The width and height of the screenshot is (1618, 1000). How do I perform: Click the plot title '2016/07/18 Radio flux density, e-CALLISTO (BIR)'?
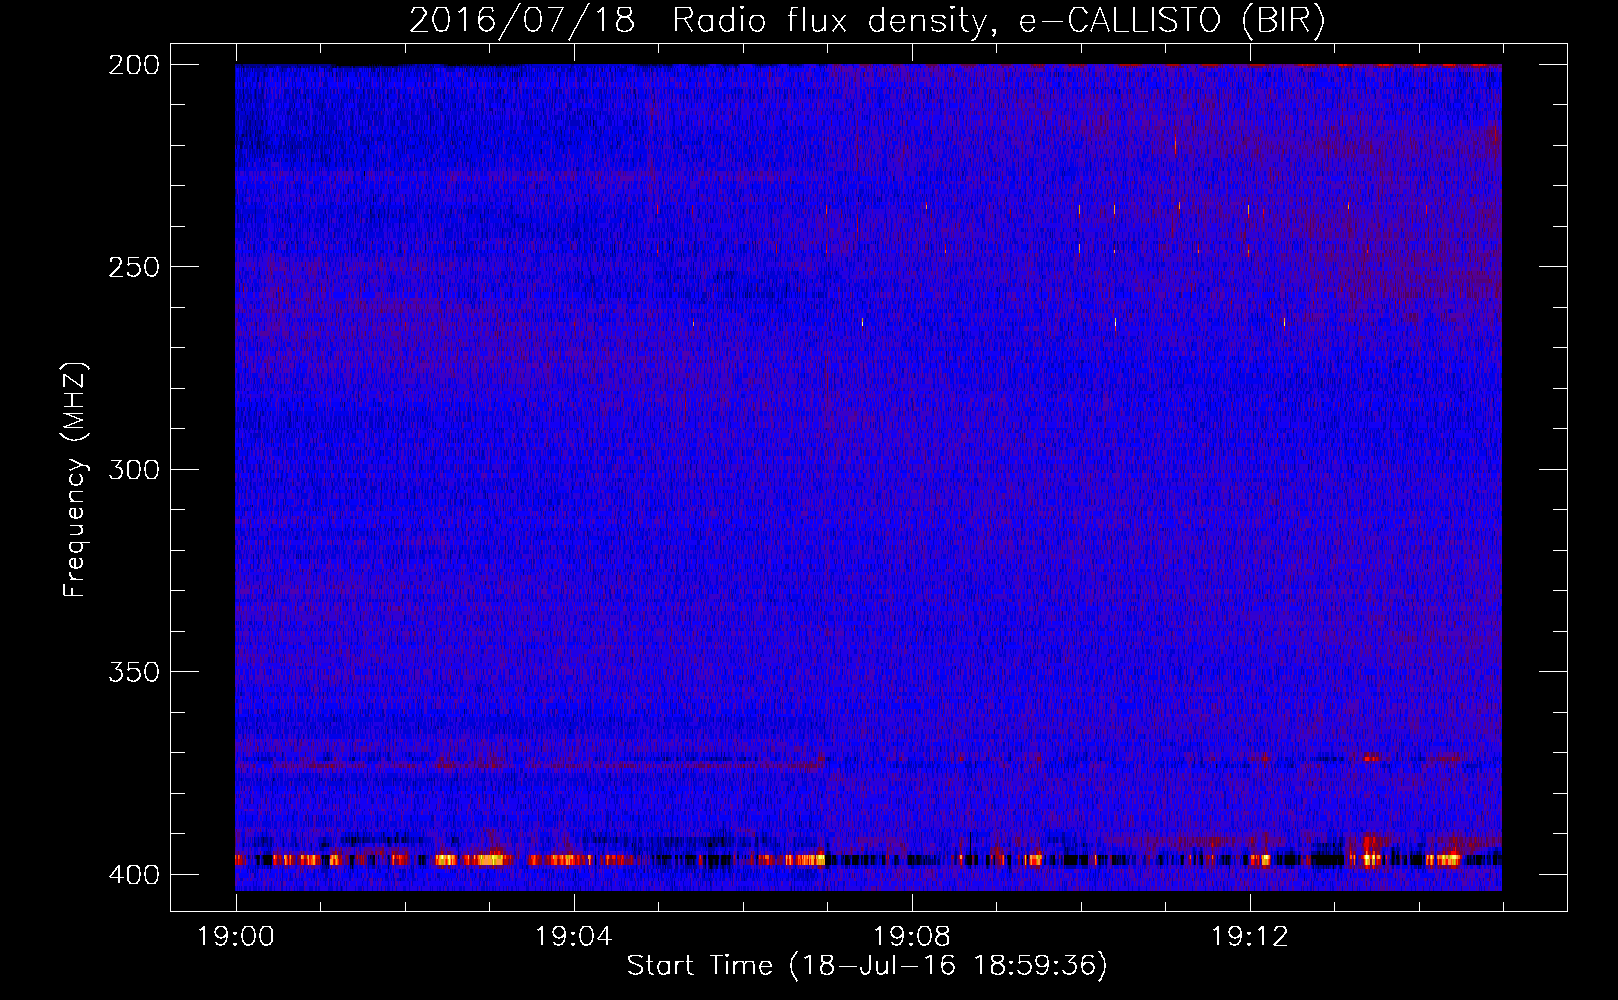coord(867,20)
